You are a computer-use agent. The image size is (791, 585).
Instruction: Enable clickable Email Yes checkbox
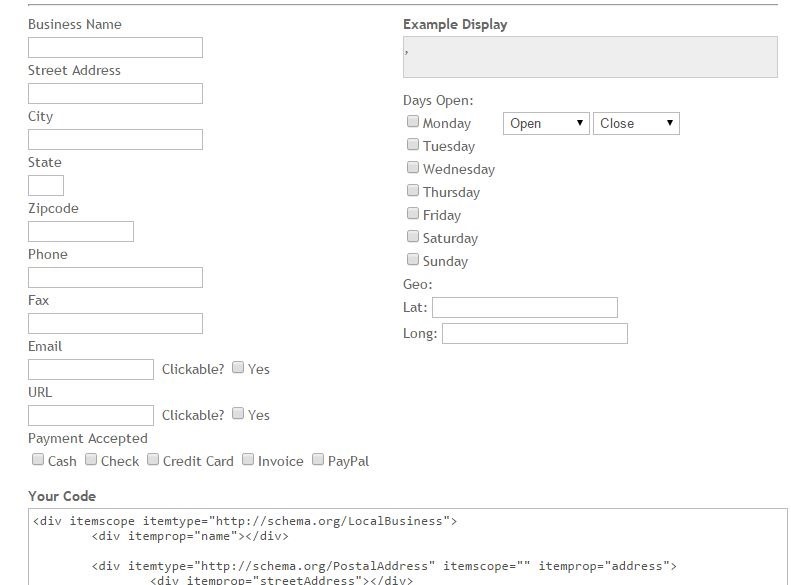click(238, 368)
